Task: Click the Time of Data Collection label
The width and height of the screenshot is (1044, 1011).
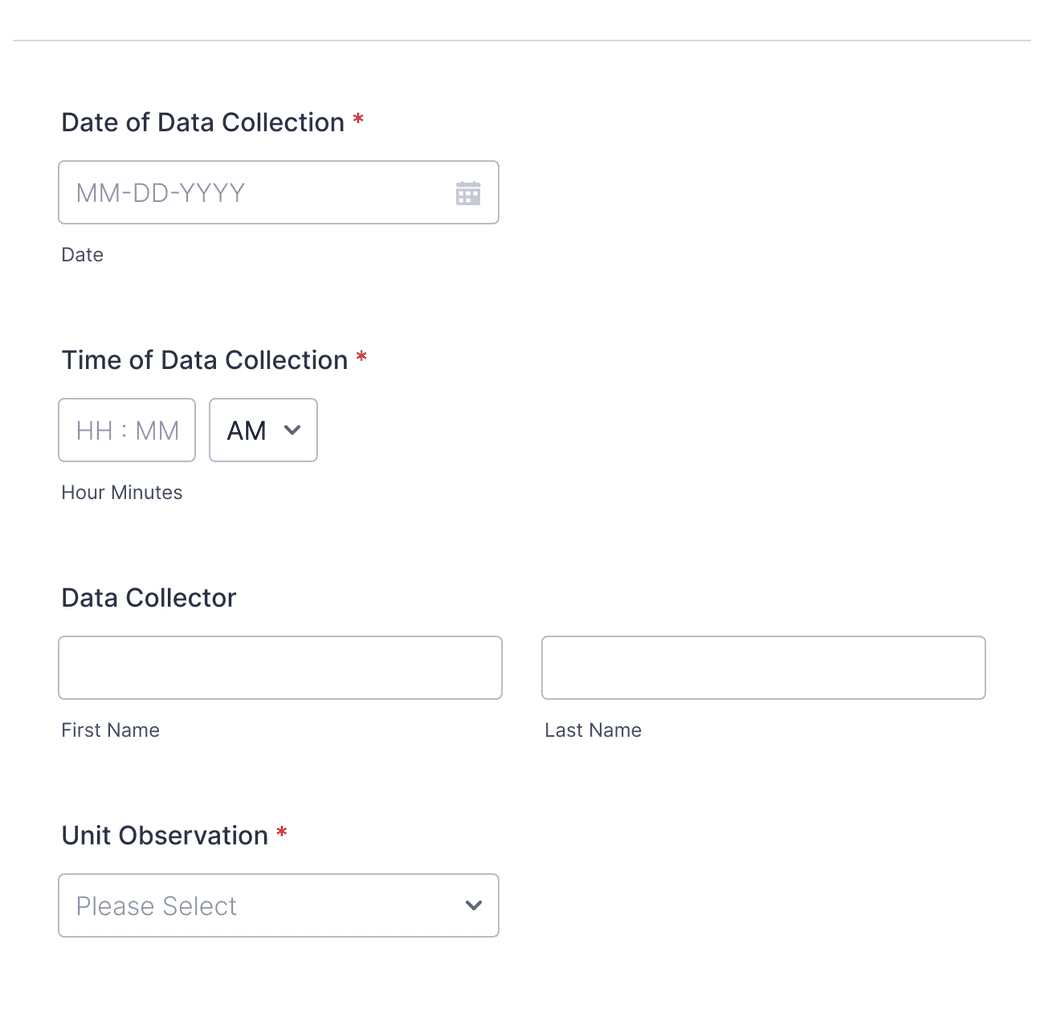Action: click(x=206, y=360)
